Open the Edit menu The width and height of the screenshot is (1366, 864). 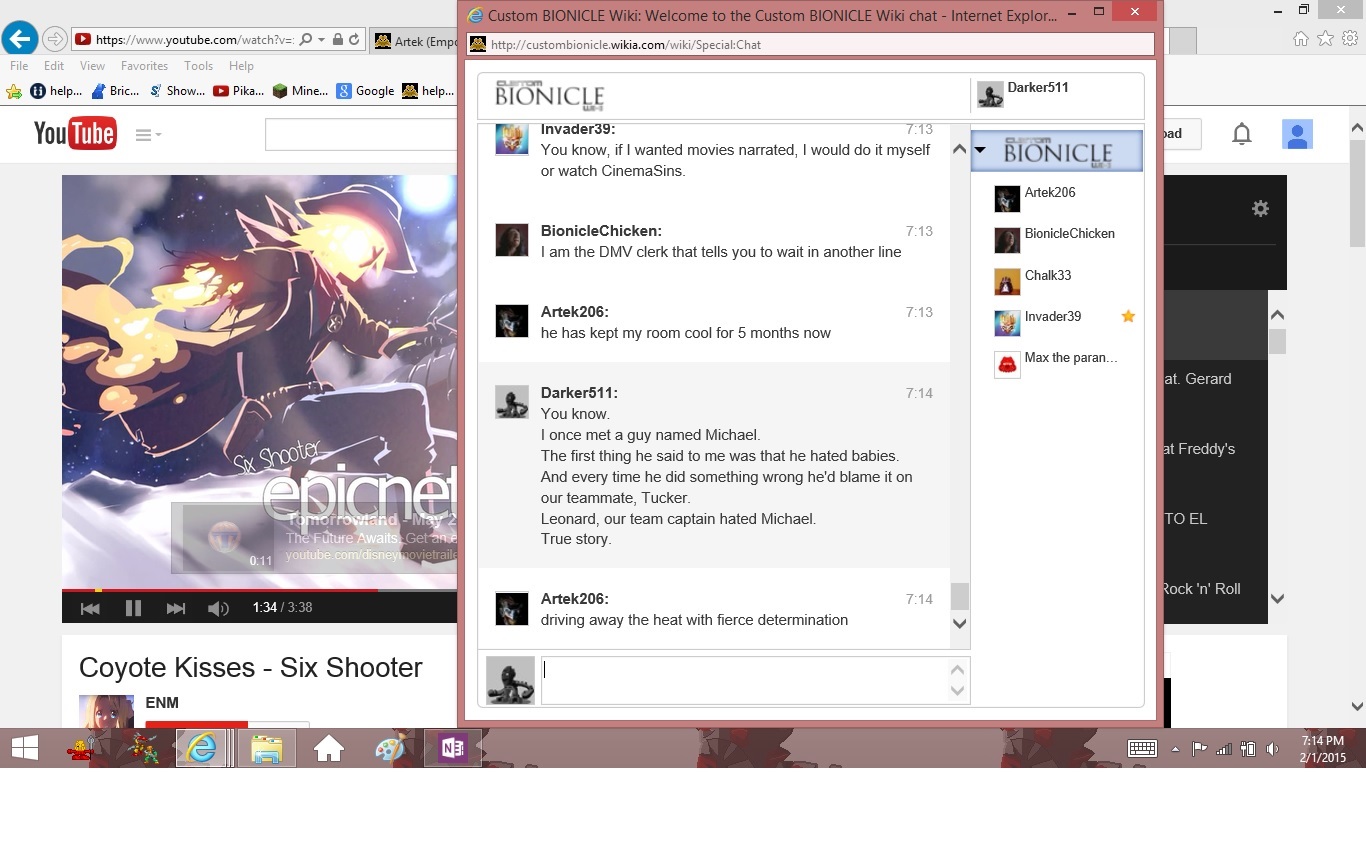54,66
